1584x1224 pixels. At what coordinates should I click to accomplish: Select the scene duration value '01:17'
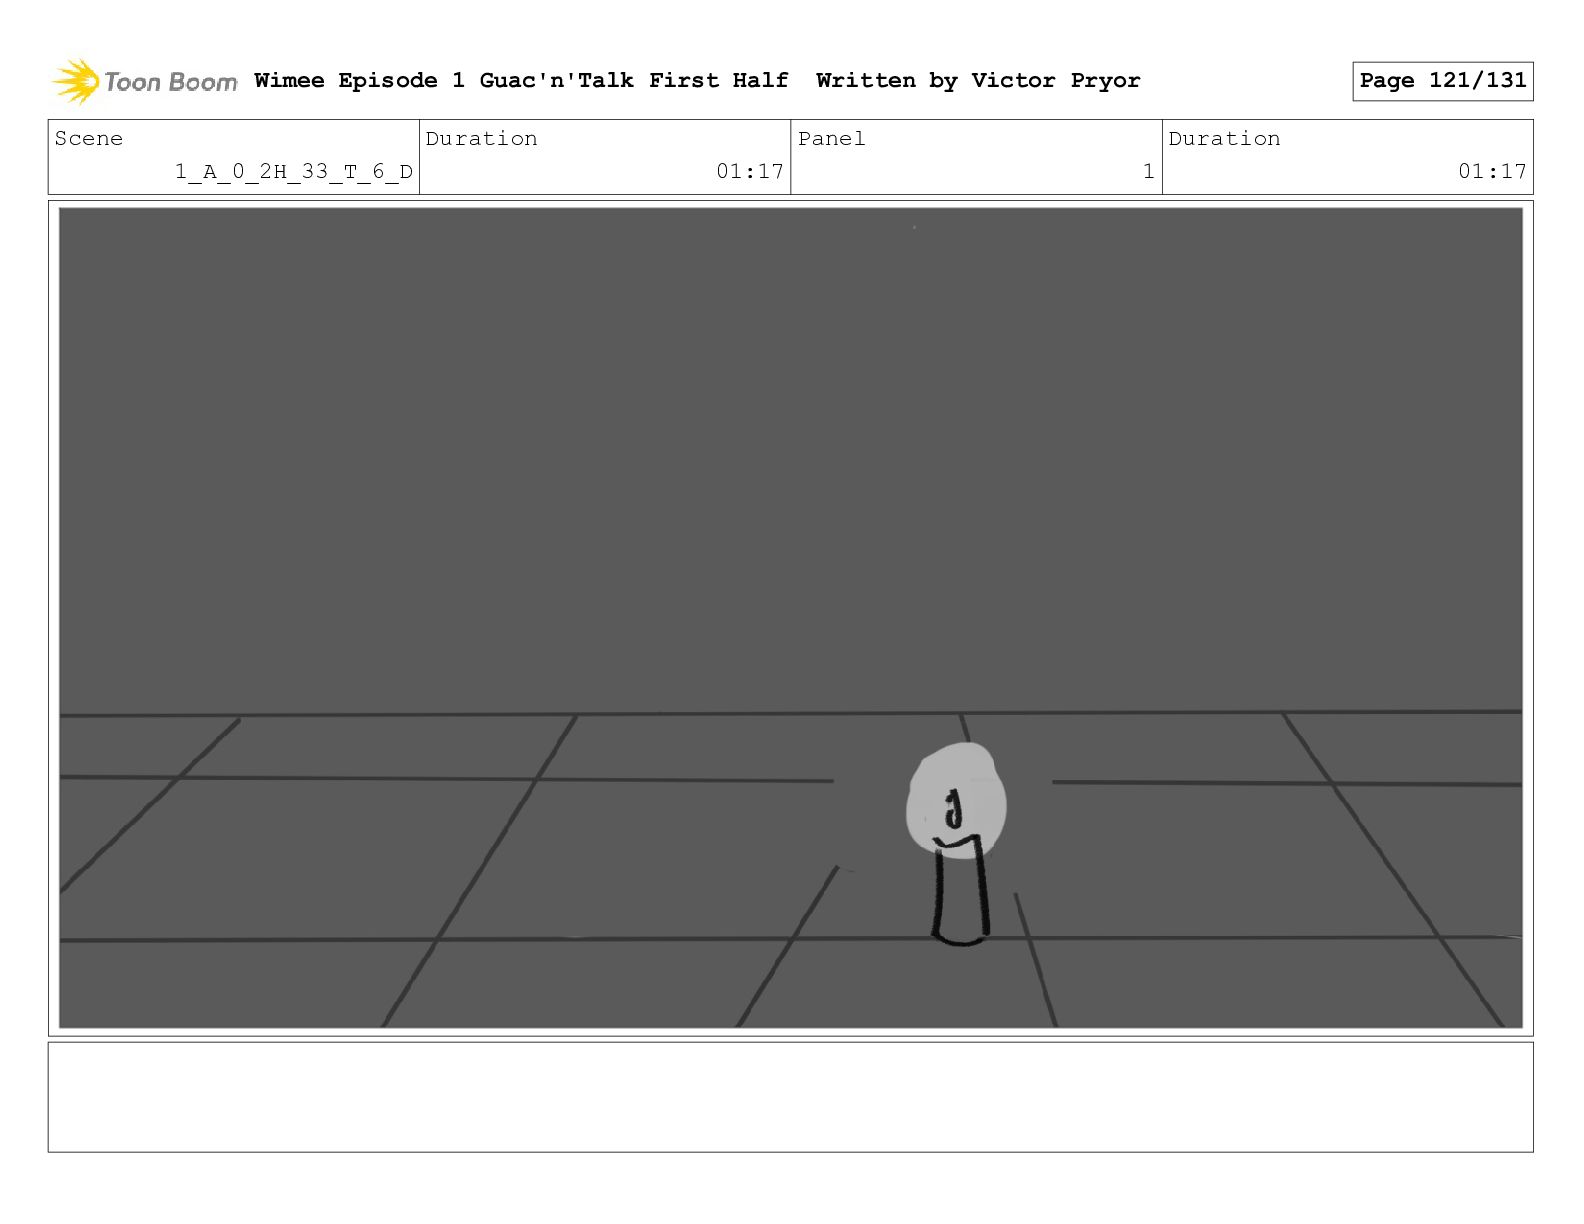coord(750,171)
